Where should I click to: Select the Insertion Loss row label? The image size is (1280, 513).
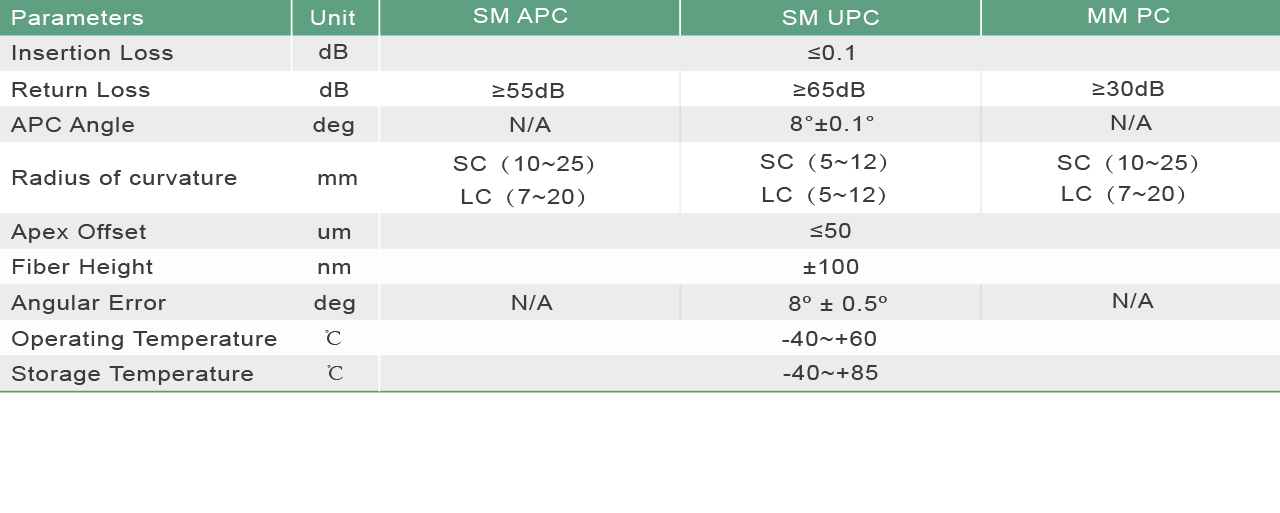point(92,53)
